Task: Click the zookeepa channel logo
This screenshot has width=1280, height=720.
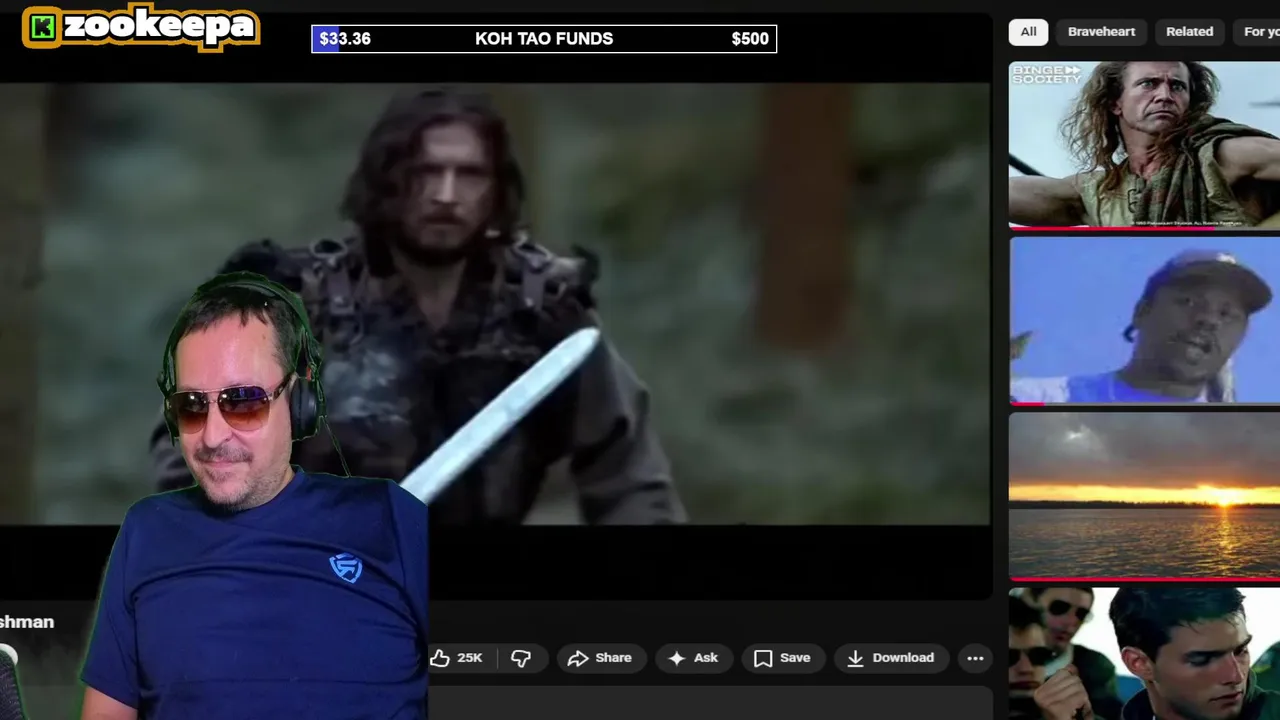Action: (141, 27)
